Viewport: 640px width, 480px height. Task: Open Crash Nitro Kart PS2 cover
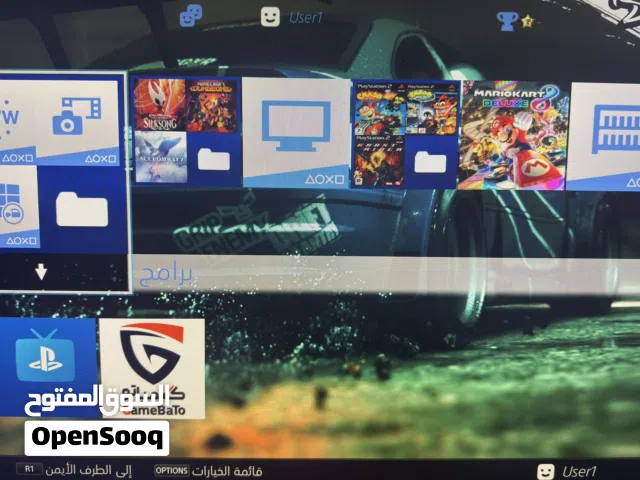[x=380, y=109]
